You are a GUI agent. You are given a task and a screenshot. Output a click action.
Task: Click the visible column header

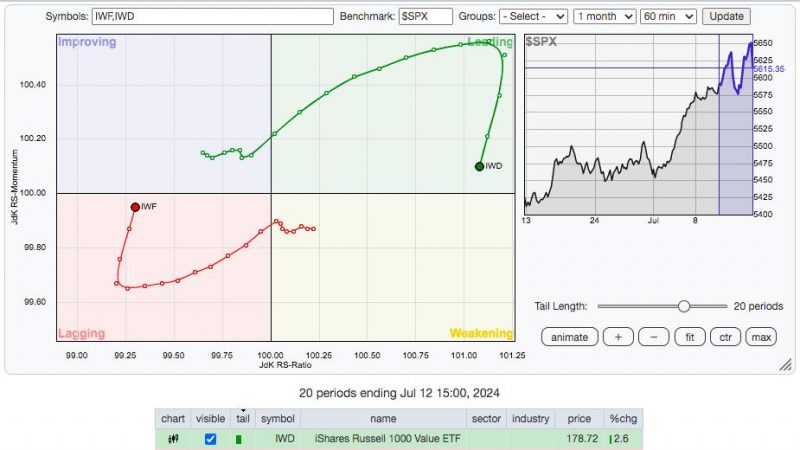(x=210, y=419)
